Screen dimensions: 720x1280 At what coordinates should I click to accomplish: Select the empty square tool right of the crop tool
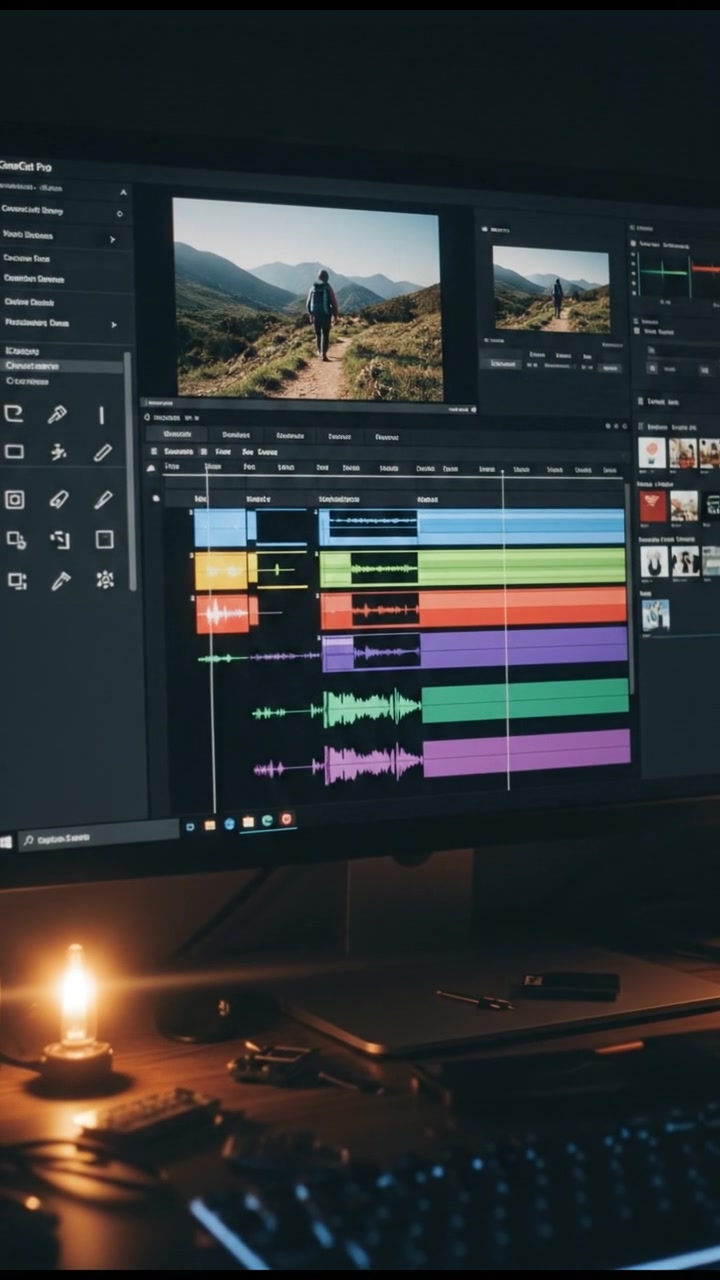[104, 540]
